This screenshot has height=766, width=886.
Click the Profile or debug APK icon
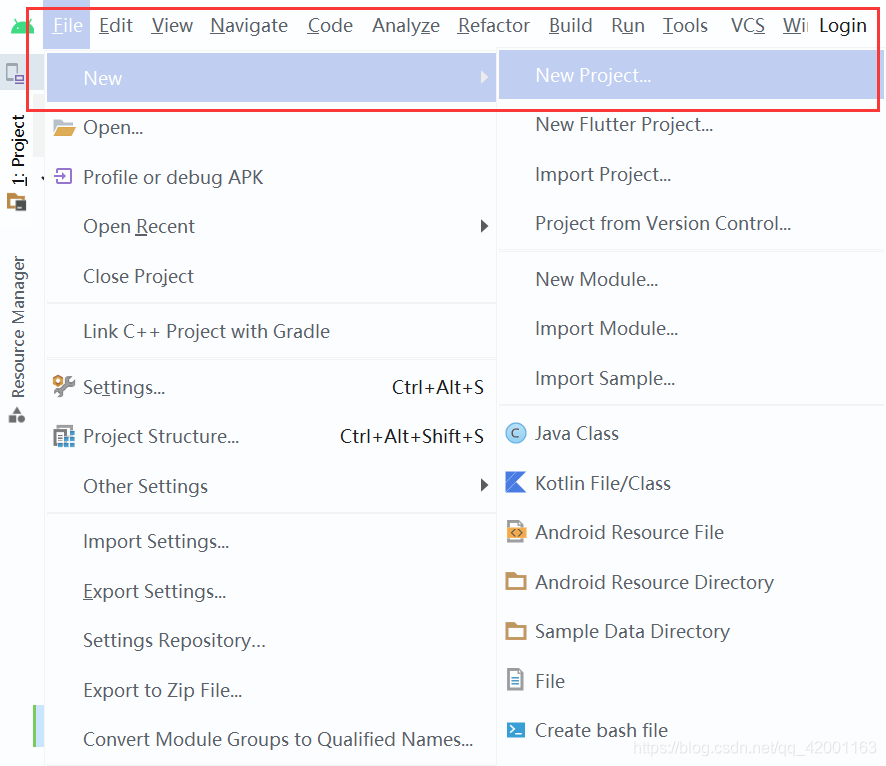[x=63, y=177]
